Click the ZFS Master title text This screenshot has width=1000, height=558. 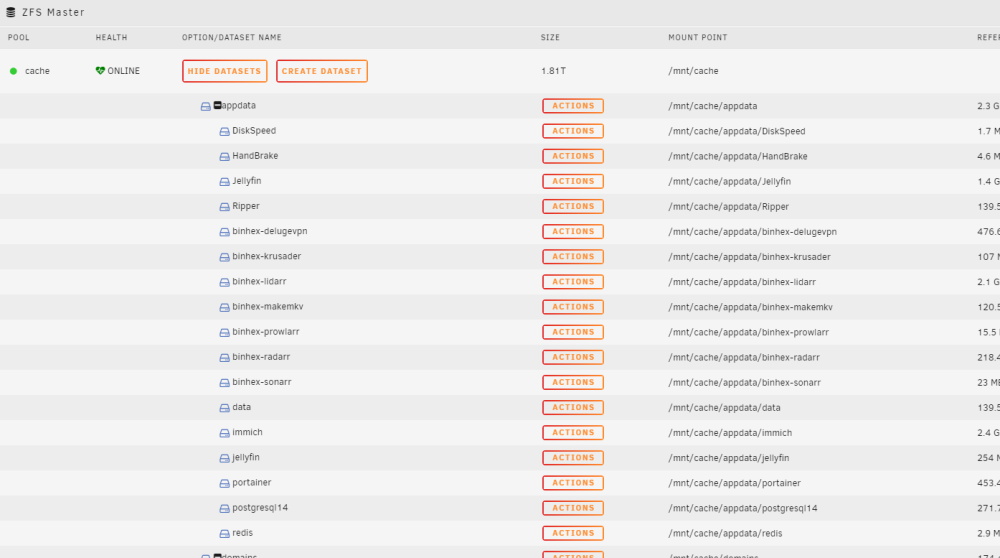coord(53,12)
